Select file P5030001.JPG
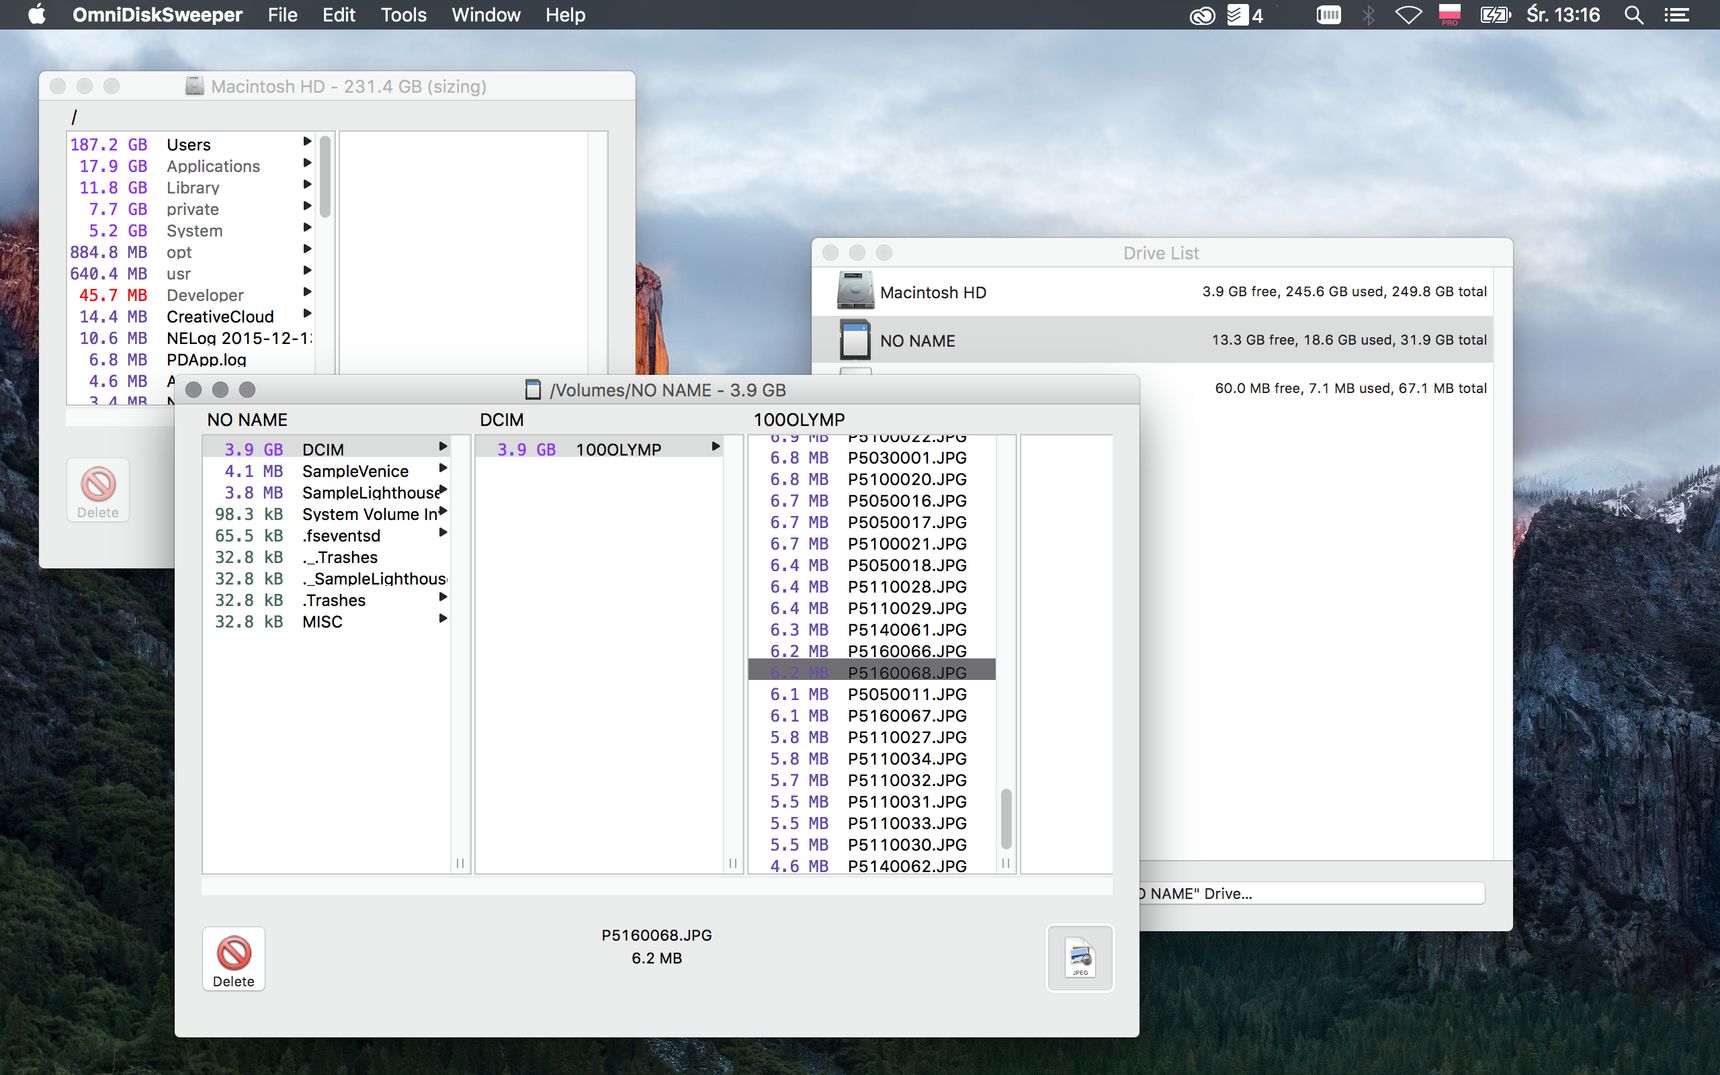Image resolution: width=1720 pixels, height=1075 pixels. point(872,458)
